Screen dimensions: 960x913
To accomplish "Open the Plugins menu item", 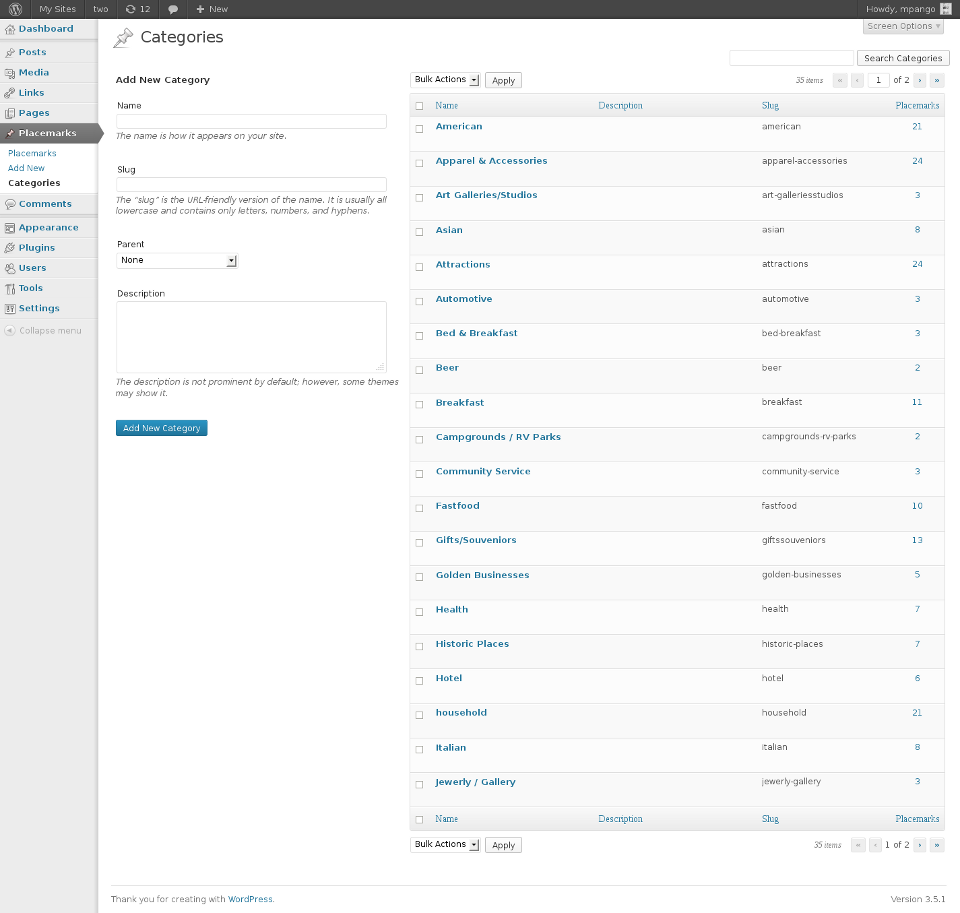I will click(x=37, y=247).
